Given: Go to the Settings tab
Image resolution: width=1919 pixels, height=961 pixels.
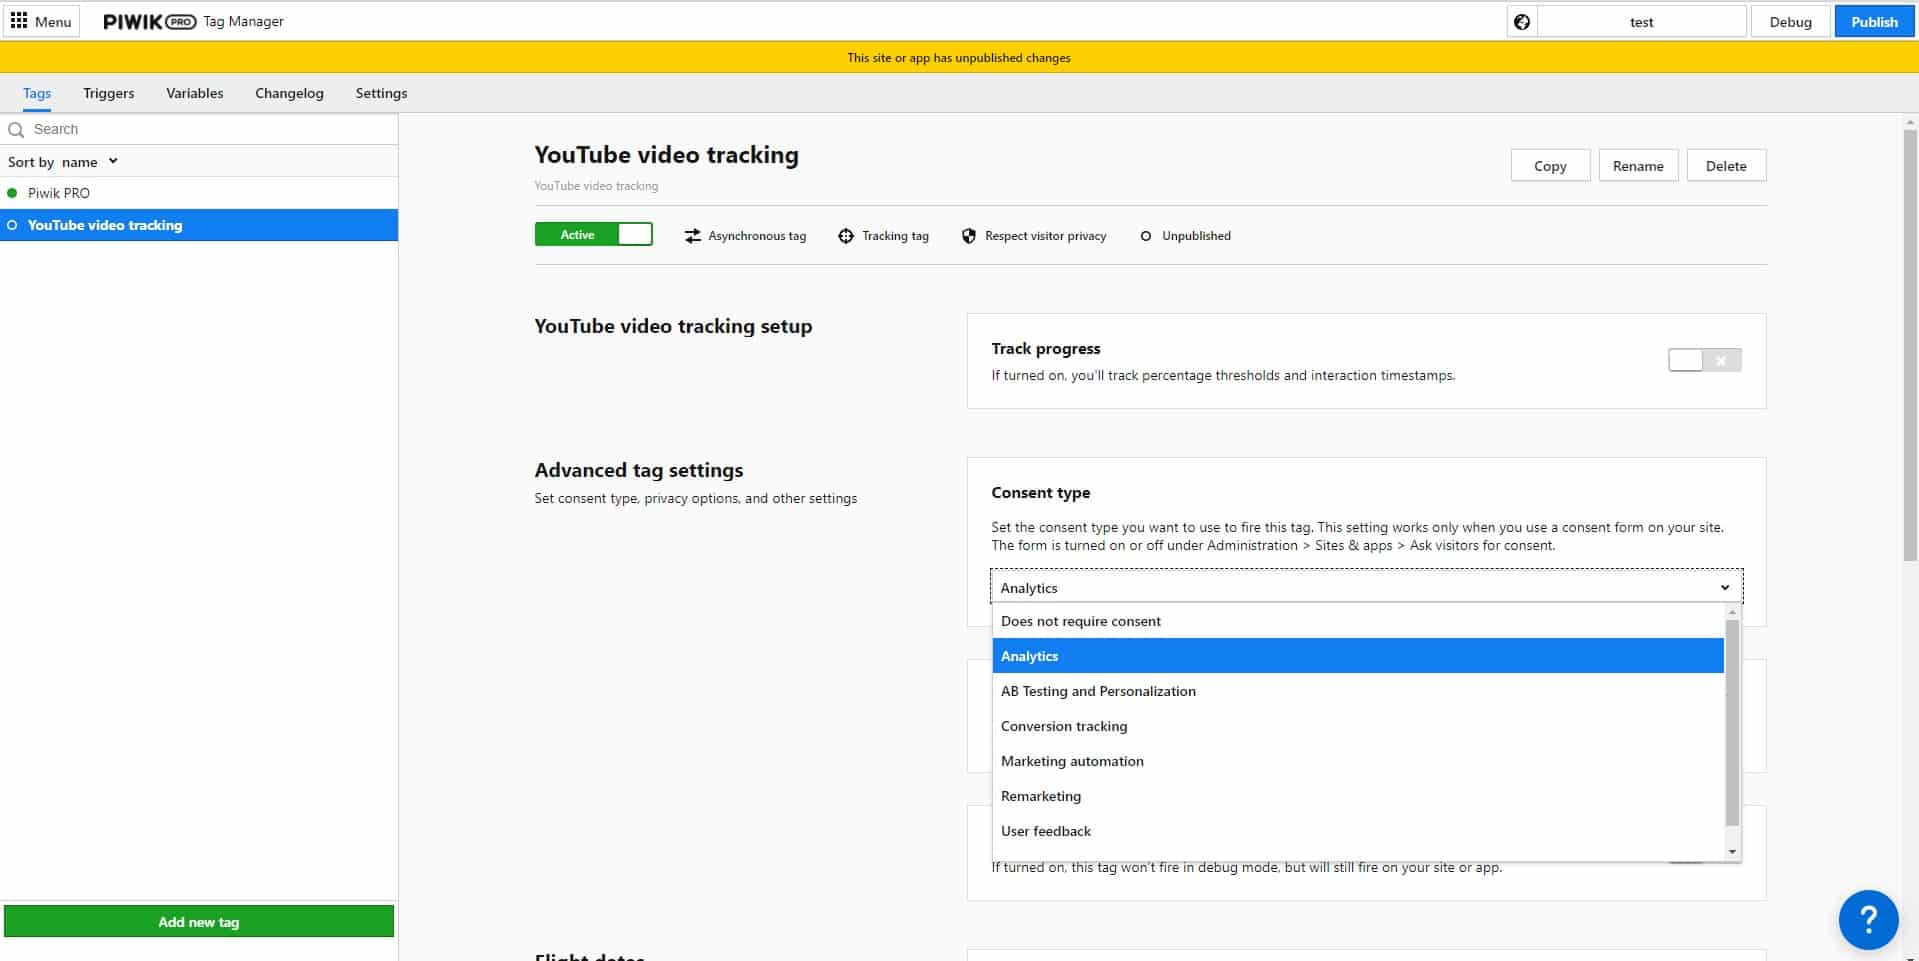Looking at the screenshot, I should (381, 93).
